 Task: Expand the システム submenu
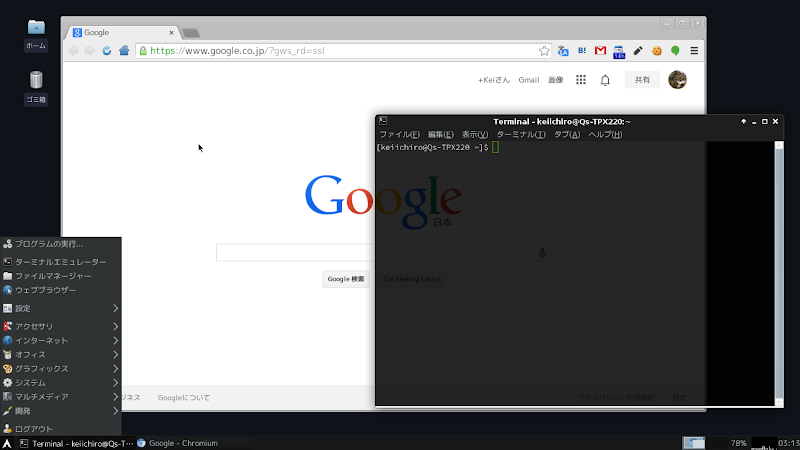[61, 383]
